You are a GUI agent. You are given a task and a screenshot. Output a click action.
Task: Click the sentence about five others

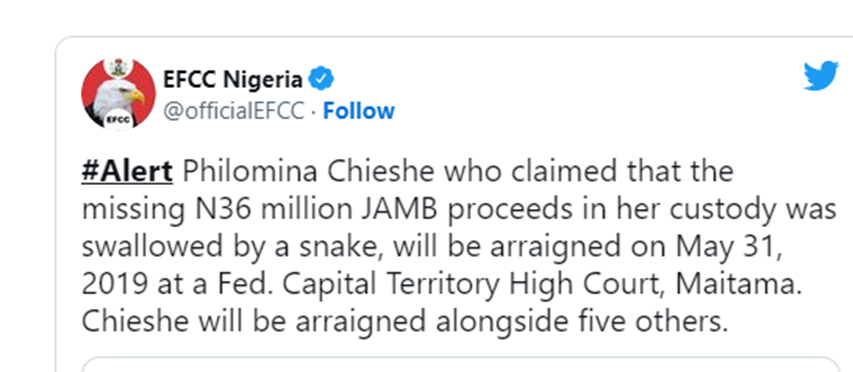(x=404, y=322)
